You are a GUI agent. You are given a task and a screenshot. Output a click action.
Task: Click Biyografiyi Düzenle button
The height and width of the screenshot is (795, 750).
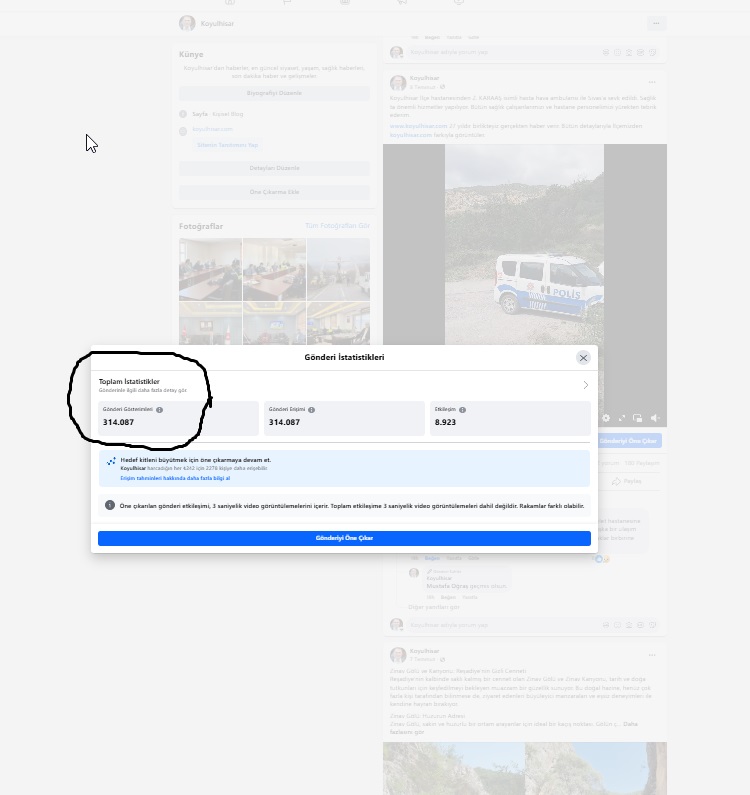[274, 93]
